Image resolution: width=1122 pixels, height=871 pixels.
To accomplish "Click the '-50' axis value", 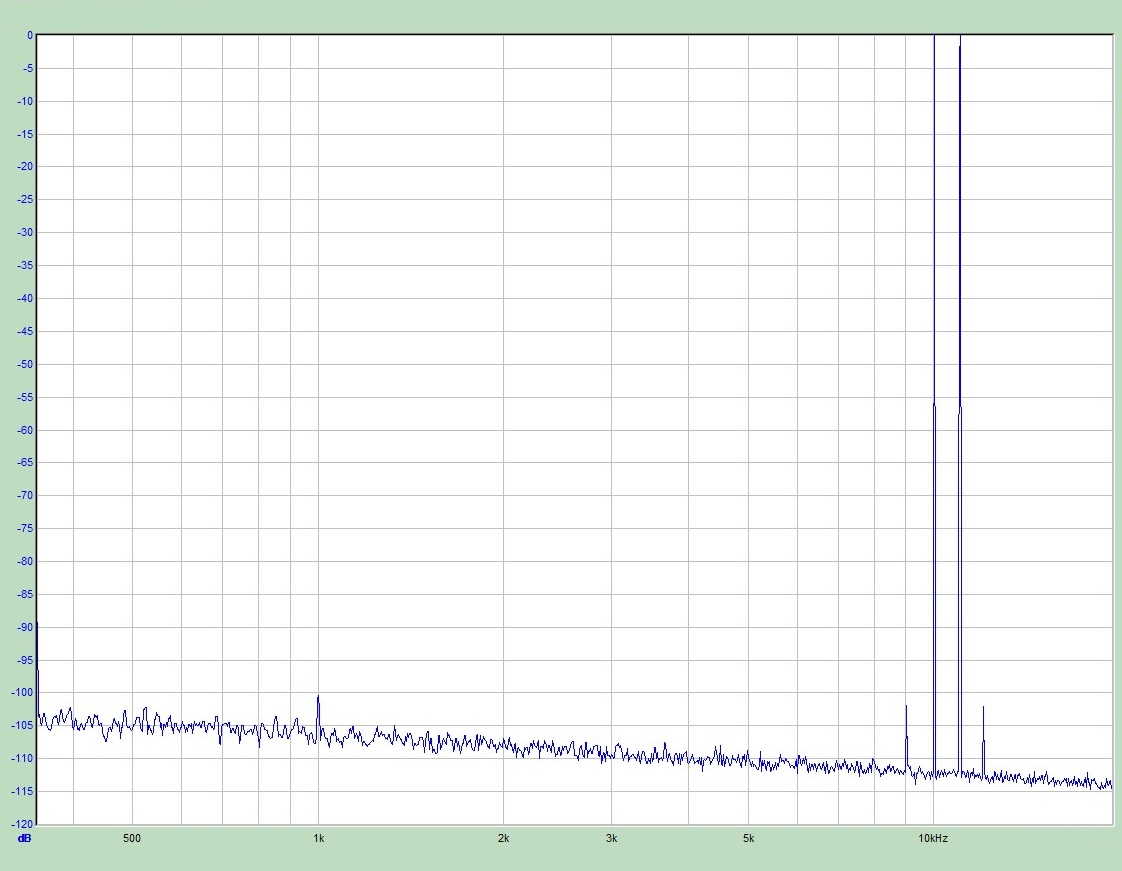I will tap(25, 364).
